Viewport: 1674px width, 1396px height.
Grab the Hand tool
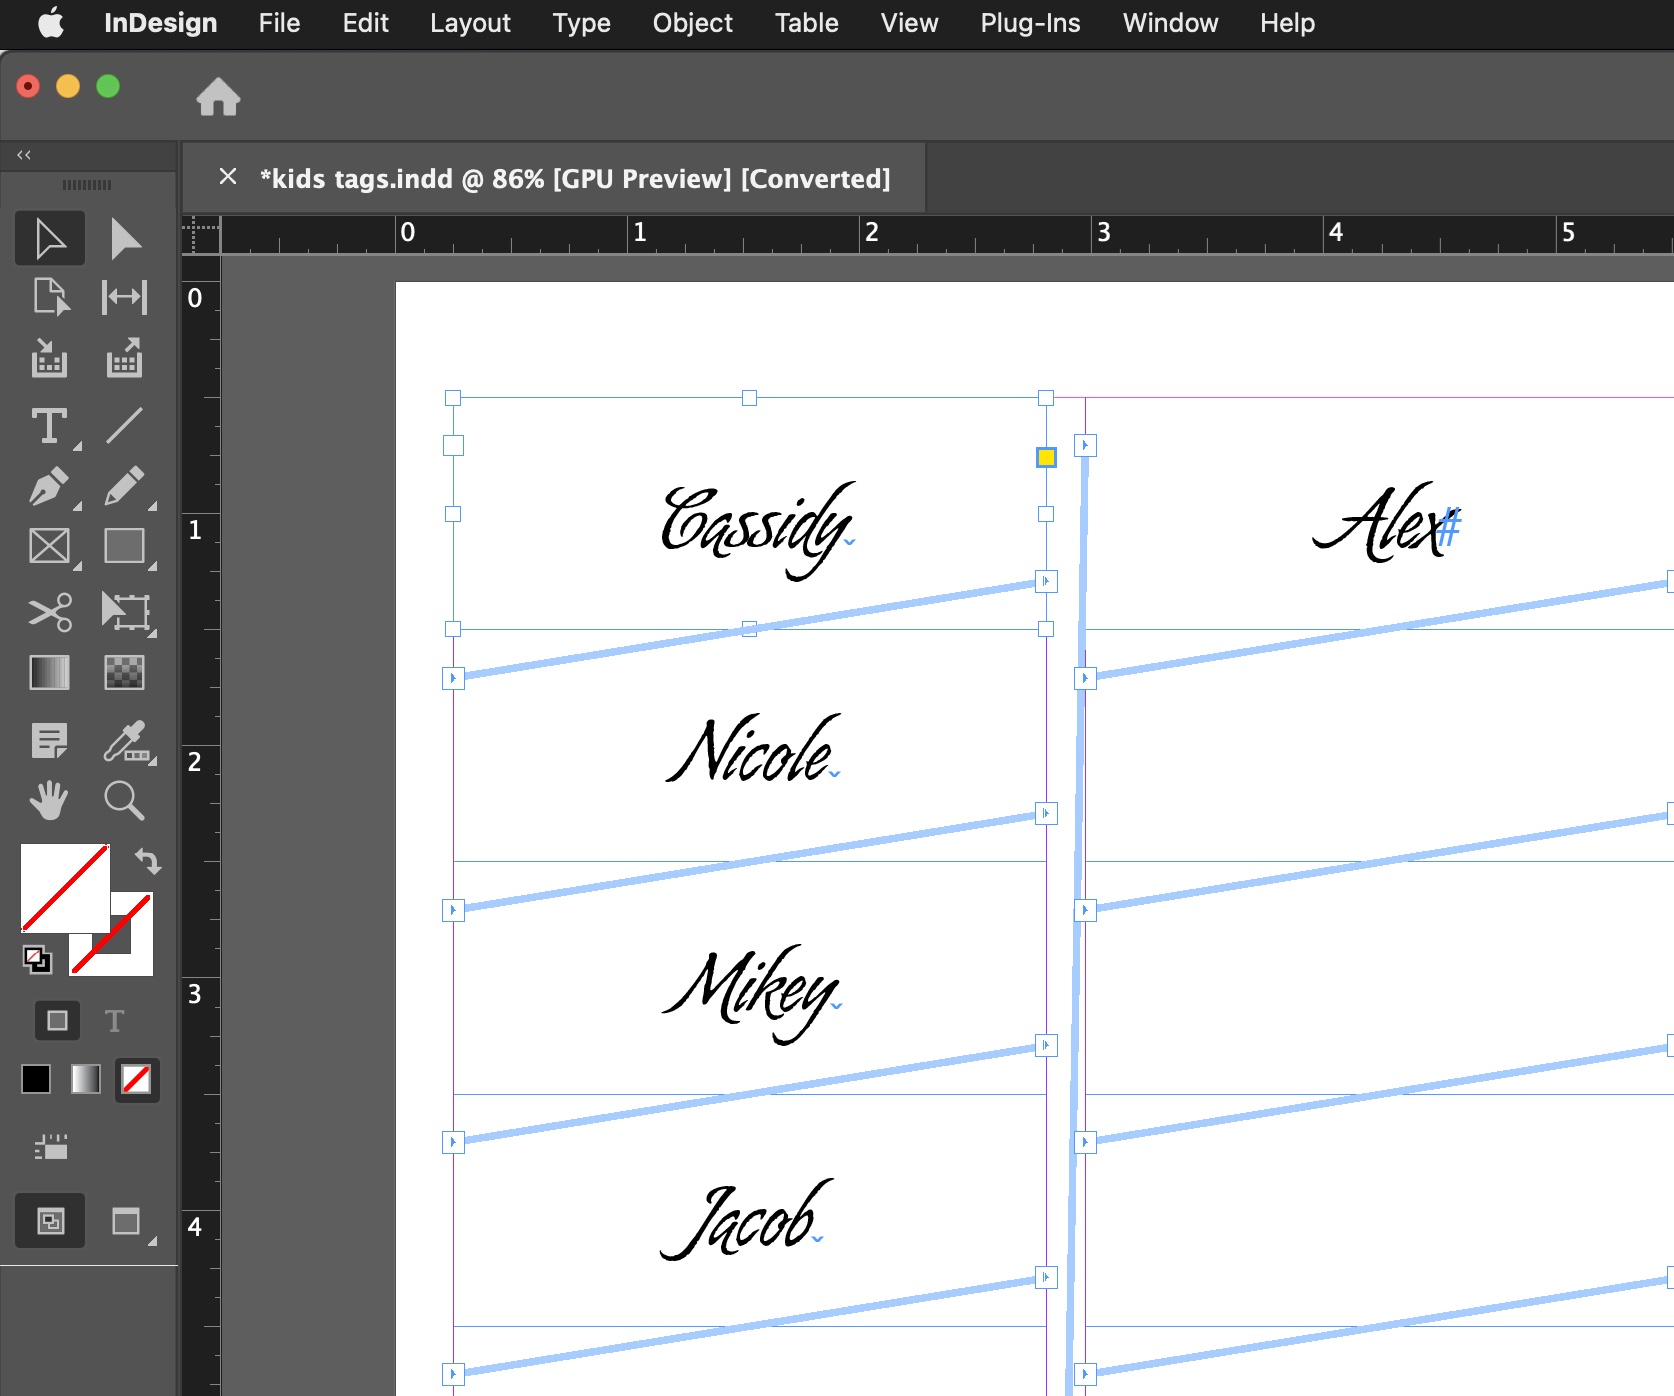pyautogui.click(x=49, y=800)
